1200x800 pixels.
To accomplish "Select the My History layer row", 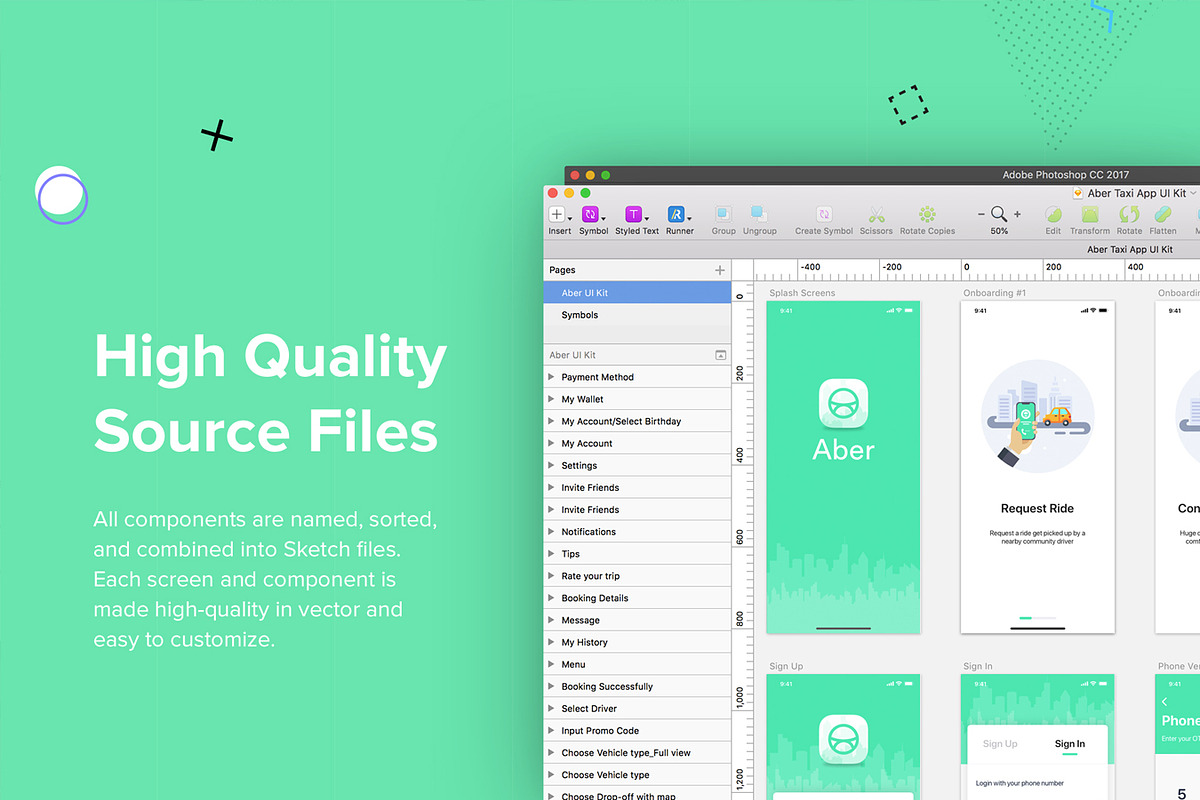I will pyautogui.click(x=638, y=642).
